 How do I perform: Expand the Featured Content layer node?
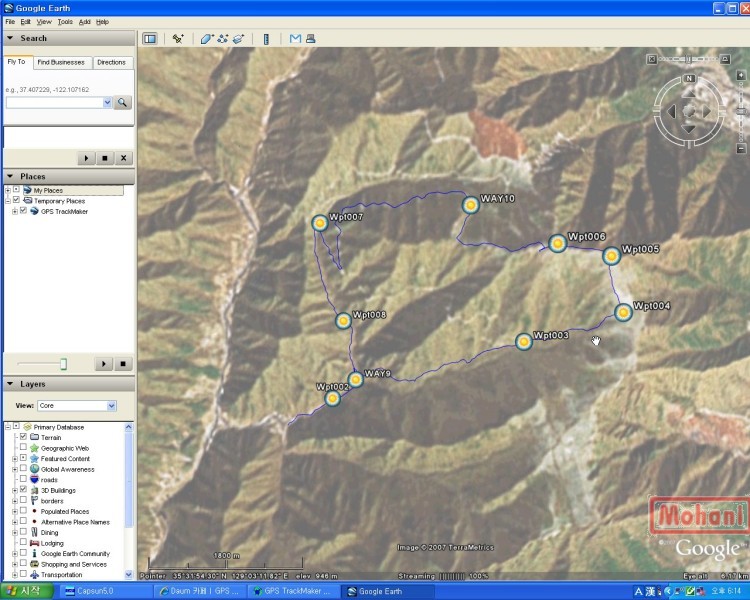click(x=15, y=458)
